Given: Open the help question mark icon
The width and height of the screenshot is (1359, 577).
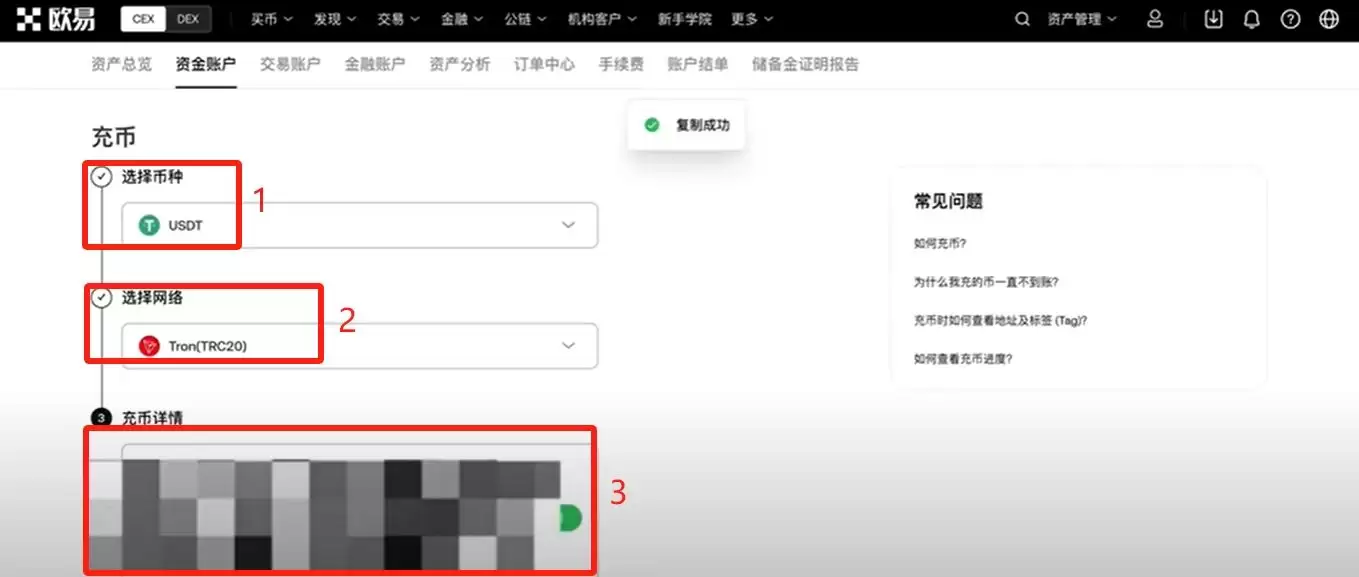Looking at the screenshot, I should point(1288,18).
